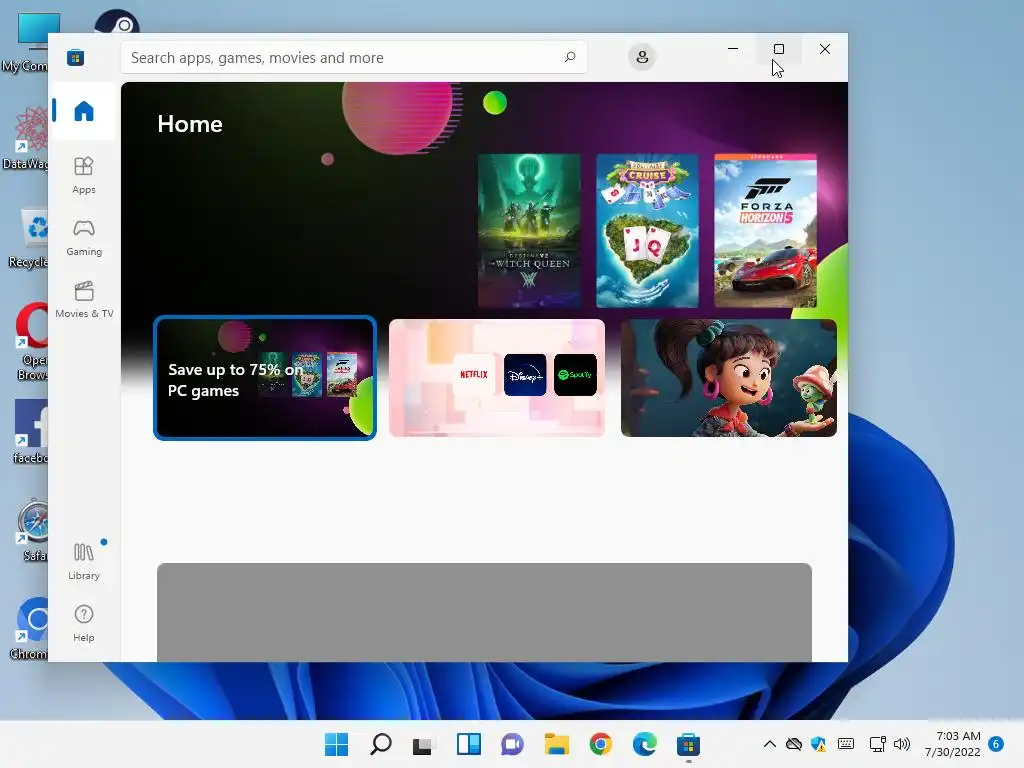Open the Library in sidebar
Image resolution: width=1024 pixels, height=768 pixels.
pyautogui.click(x=84, y=560)
